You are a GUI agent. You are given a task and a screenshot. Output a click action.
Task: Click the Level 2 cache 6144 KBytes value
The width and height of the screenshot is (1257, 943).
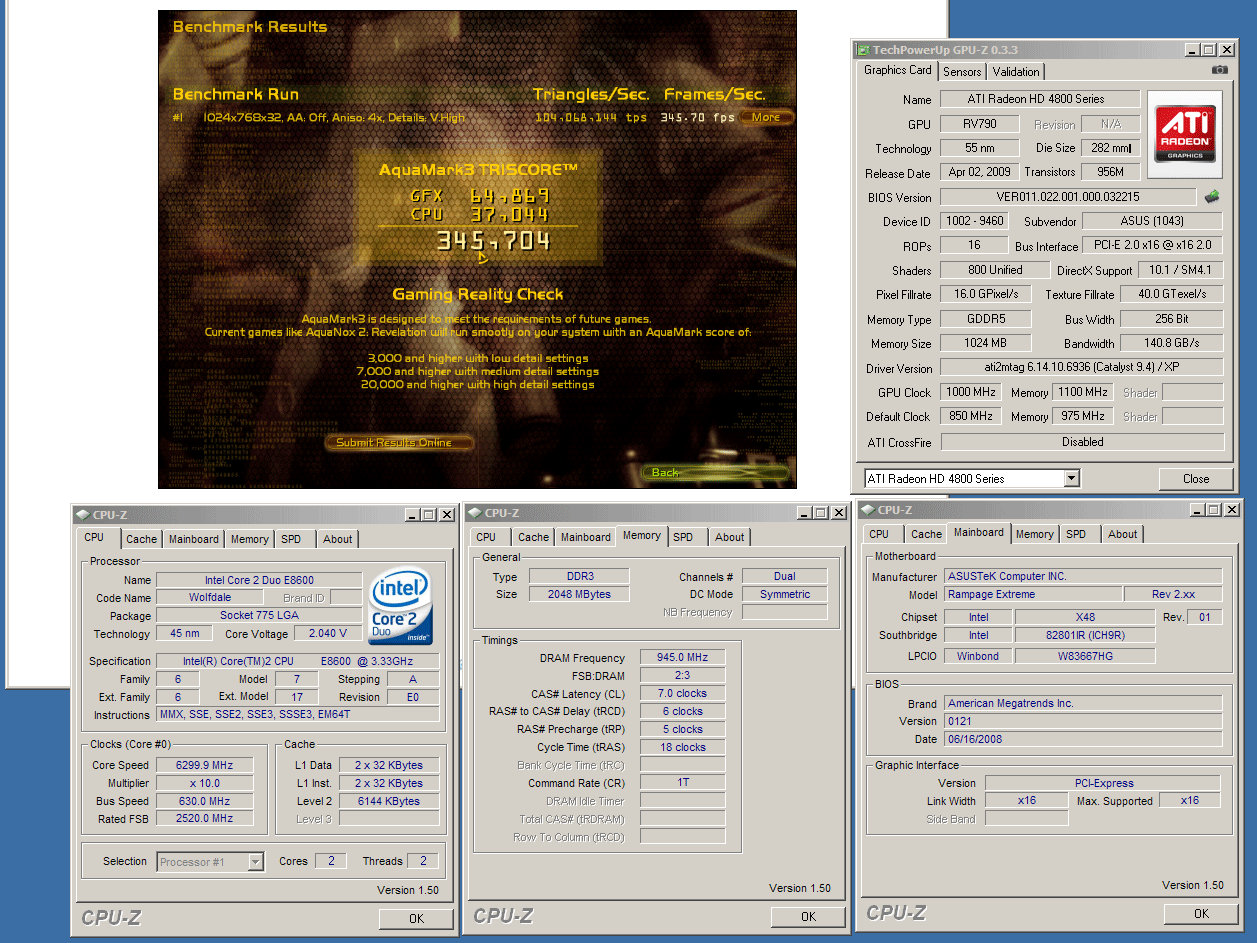[x=389, y=801]
